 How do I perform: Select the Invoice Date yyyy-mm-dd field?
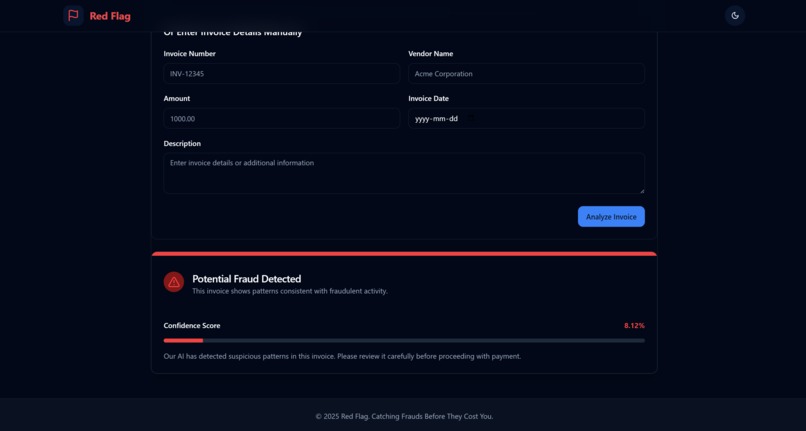[526, 118]
